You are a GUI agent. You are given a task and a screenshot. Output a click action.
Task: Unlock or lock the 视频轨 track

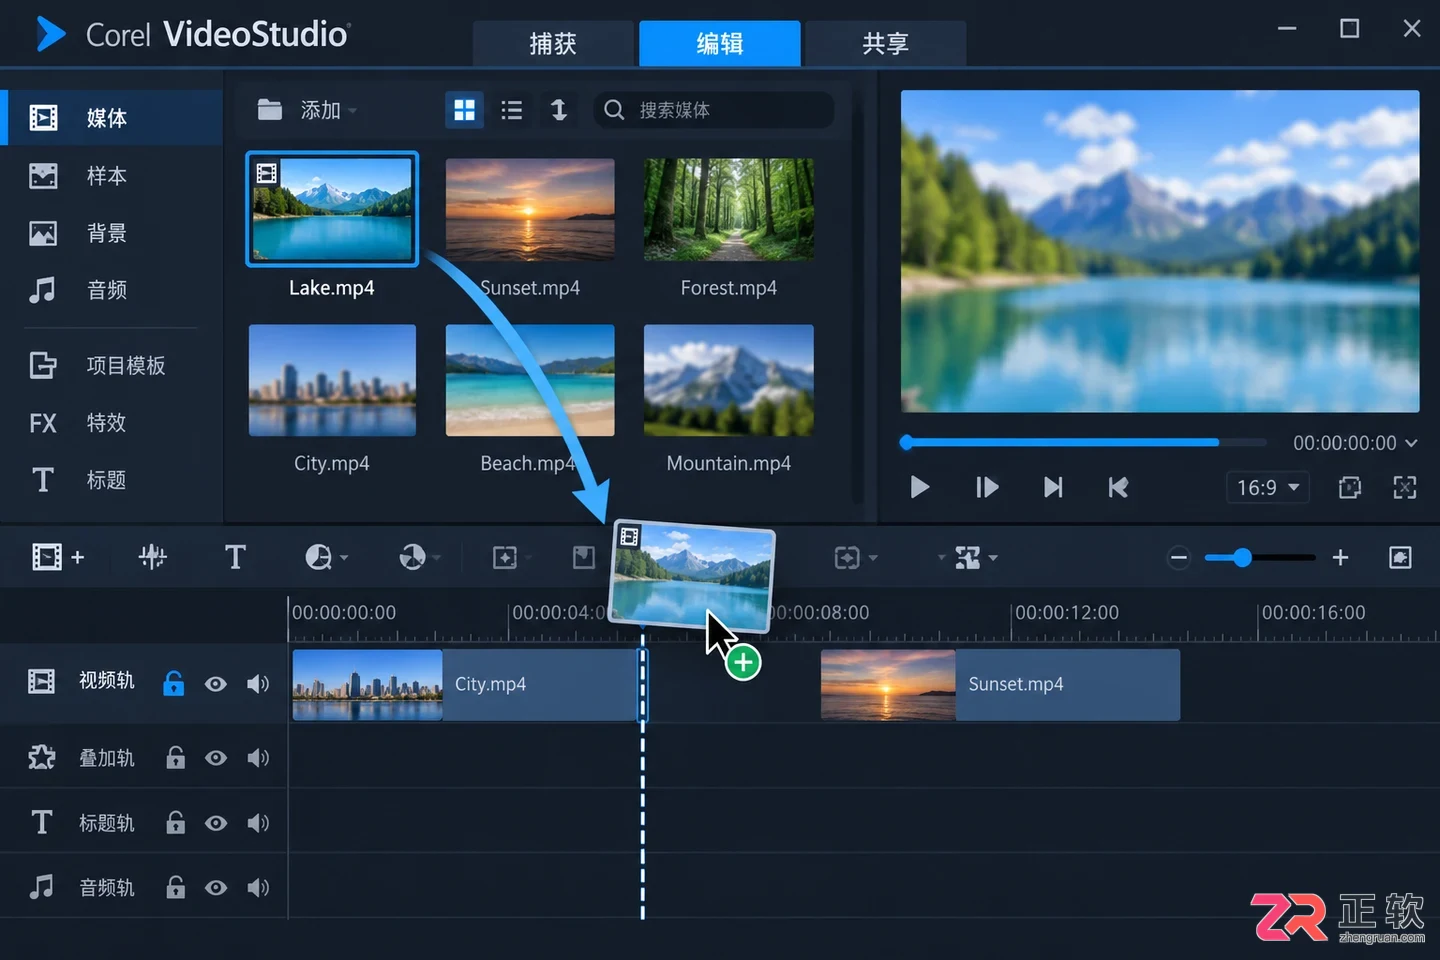174,683
